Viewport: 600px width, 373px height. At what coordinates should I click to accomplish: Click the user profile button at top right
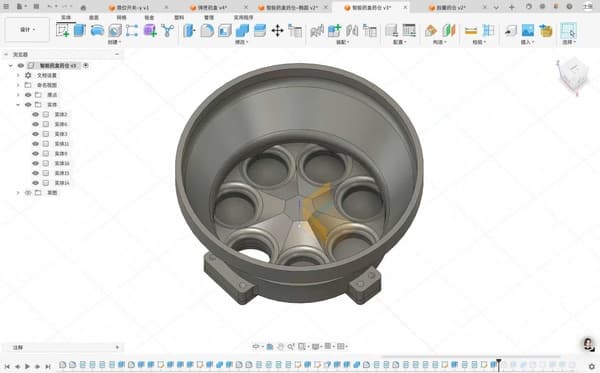(588, 7)
